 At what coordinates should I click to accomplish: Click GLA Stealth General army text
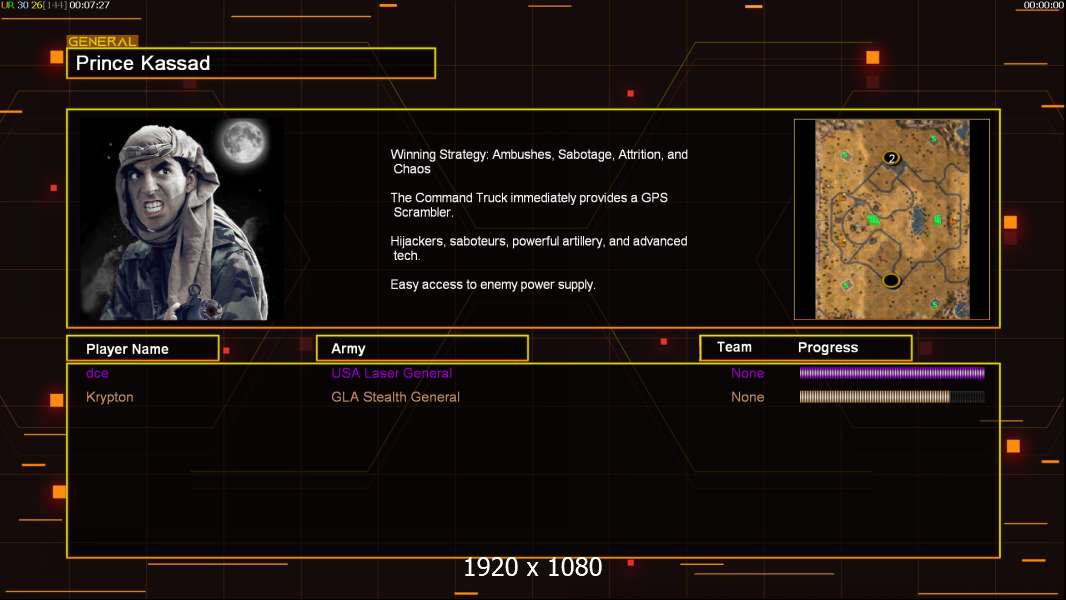(395, 397)
